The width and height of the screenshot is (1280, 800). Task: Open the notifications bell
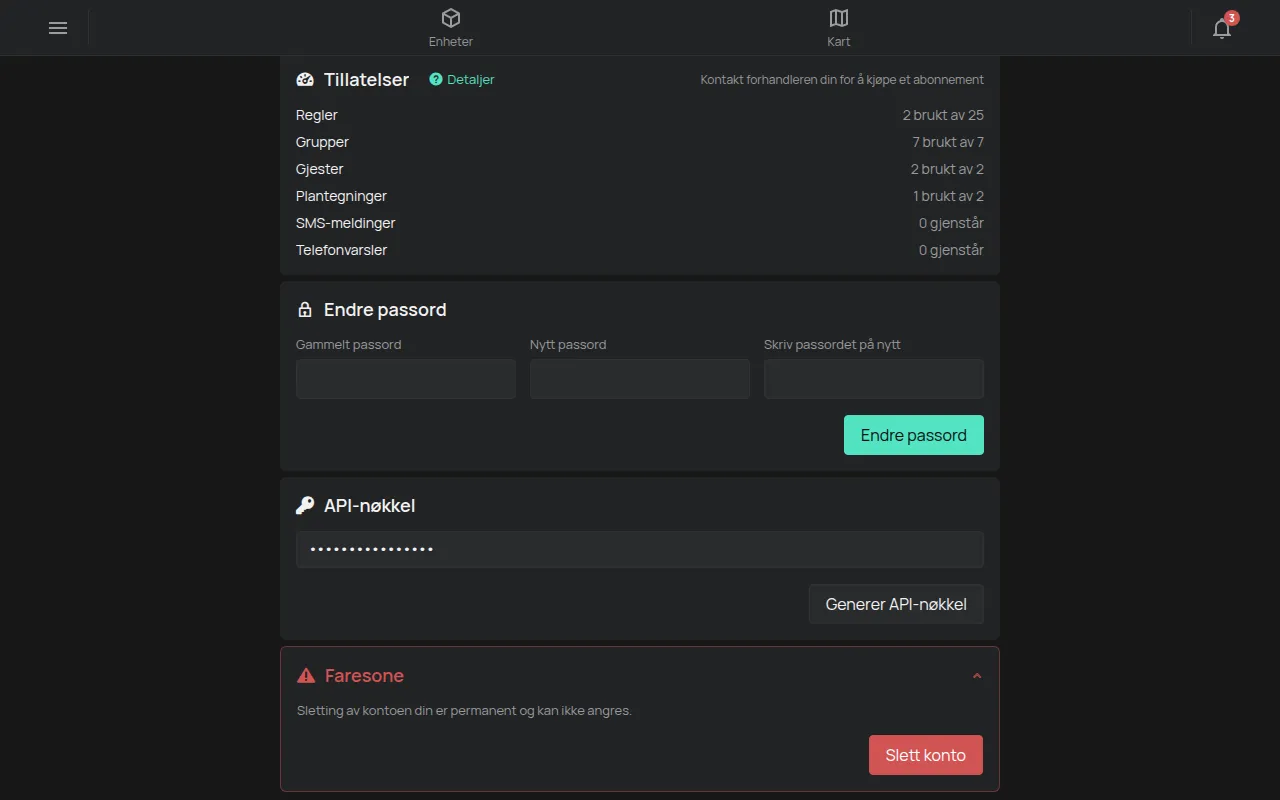pos(1222,28)
